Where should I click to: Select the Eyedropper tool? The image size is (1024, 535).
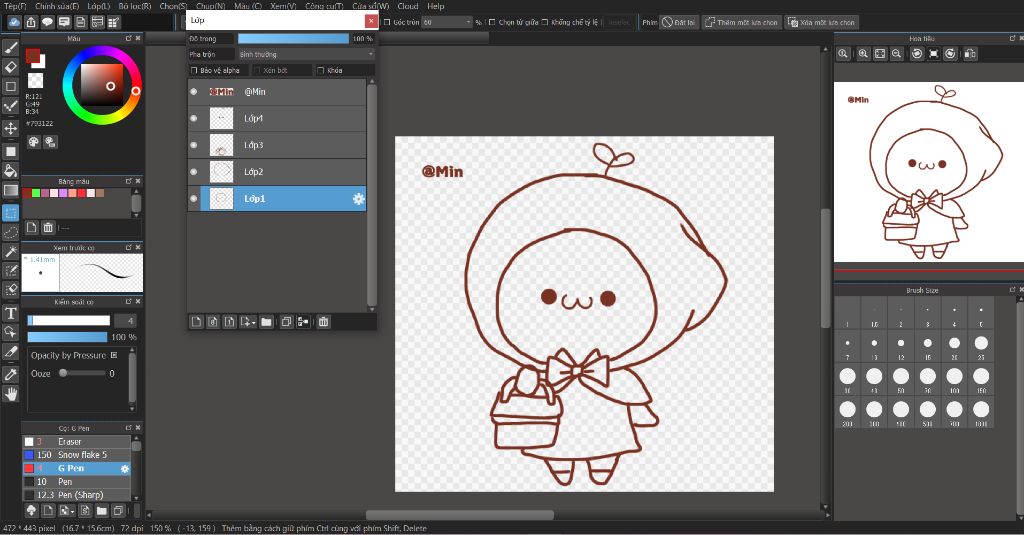click(10, 374)
